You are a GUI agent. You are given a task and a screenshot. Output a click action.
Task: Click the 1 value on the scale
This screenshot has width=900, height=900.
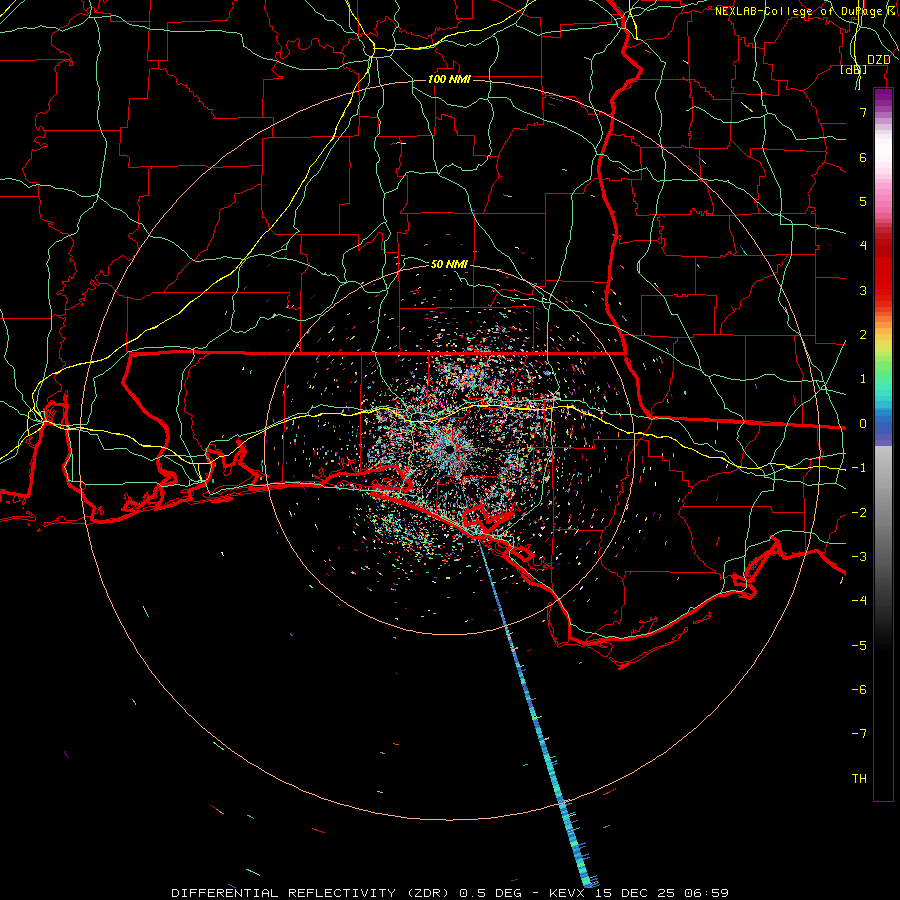click(x=863, y=379)
